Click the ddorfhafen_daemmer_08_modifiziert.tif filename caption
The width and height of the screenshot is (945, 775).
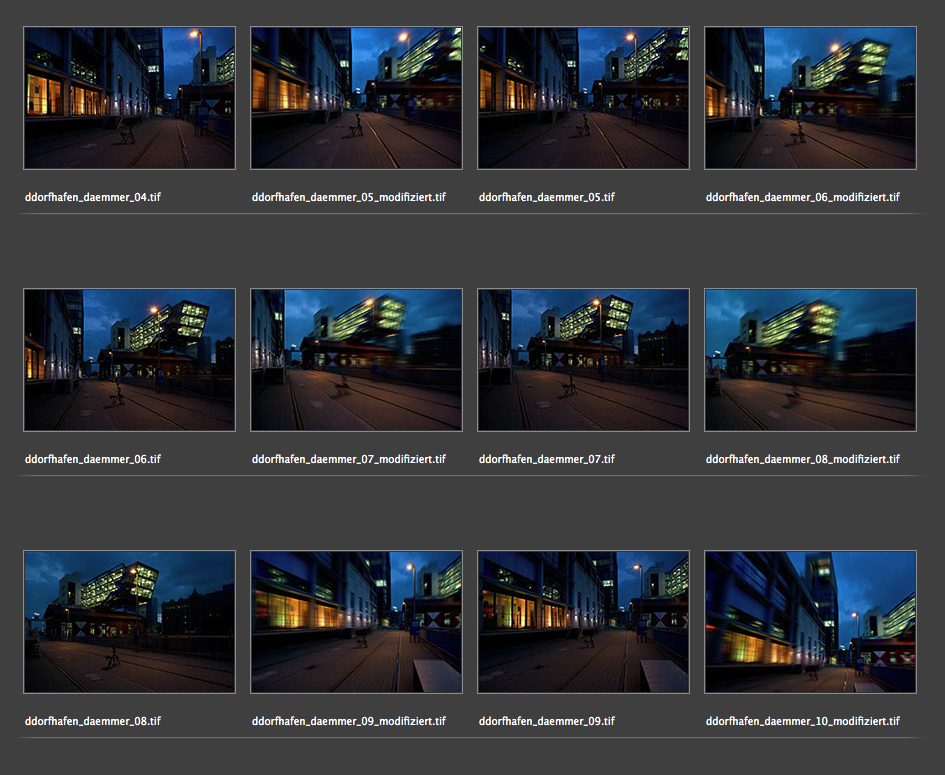802,459
